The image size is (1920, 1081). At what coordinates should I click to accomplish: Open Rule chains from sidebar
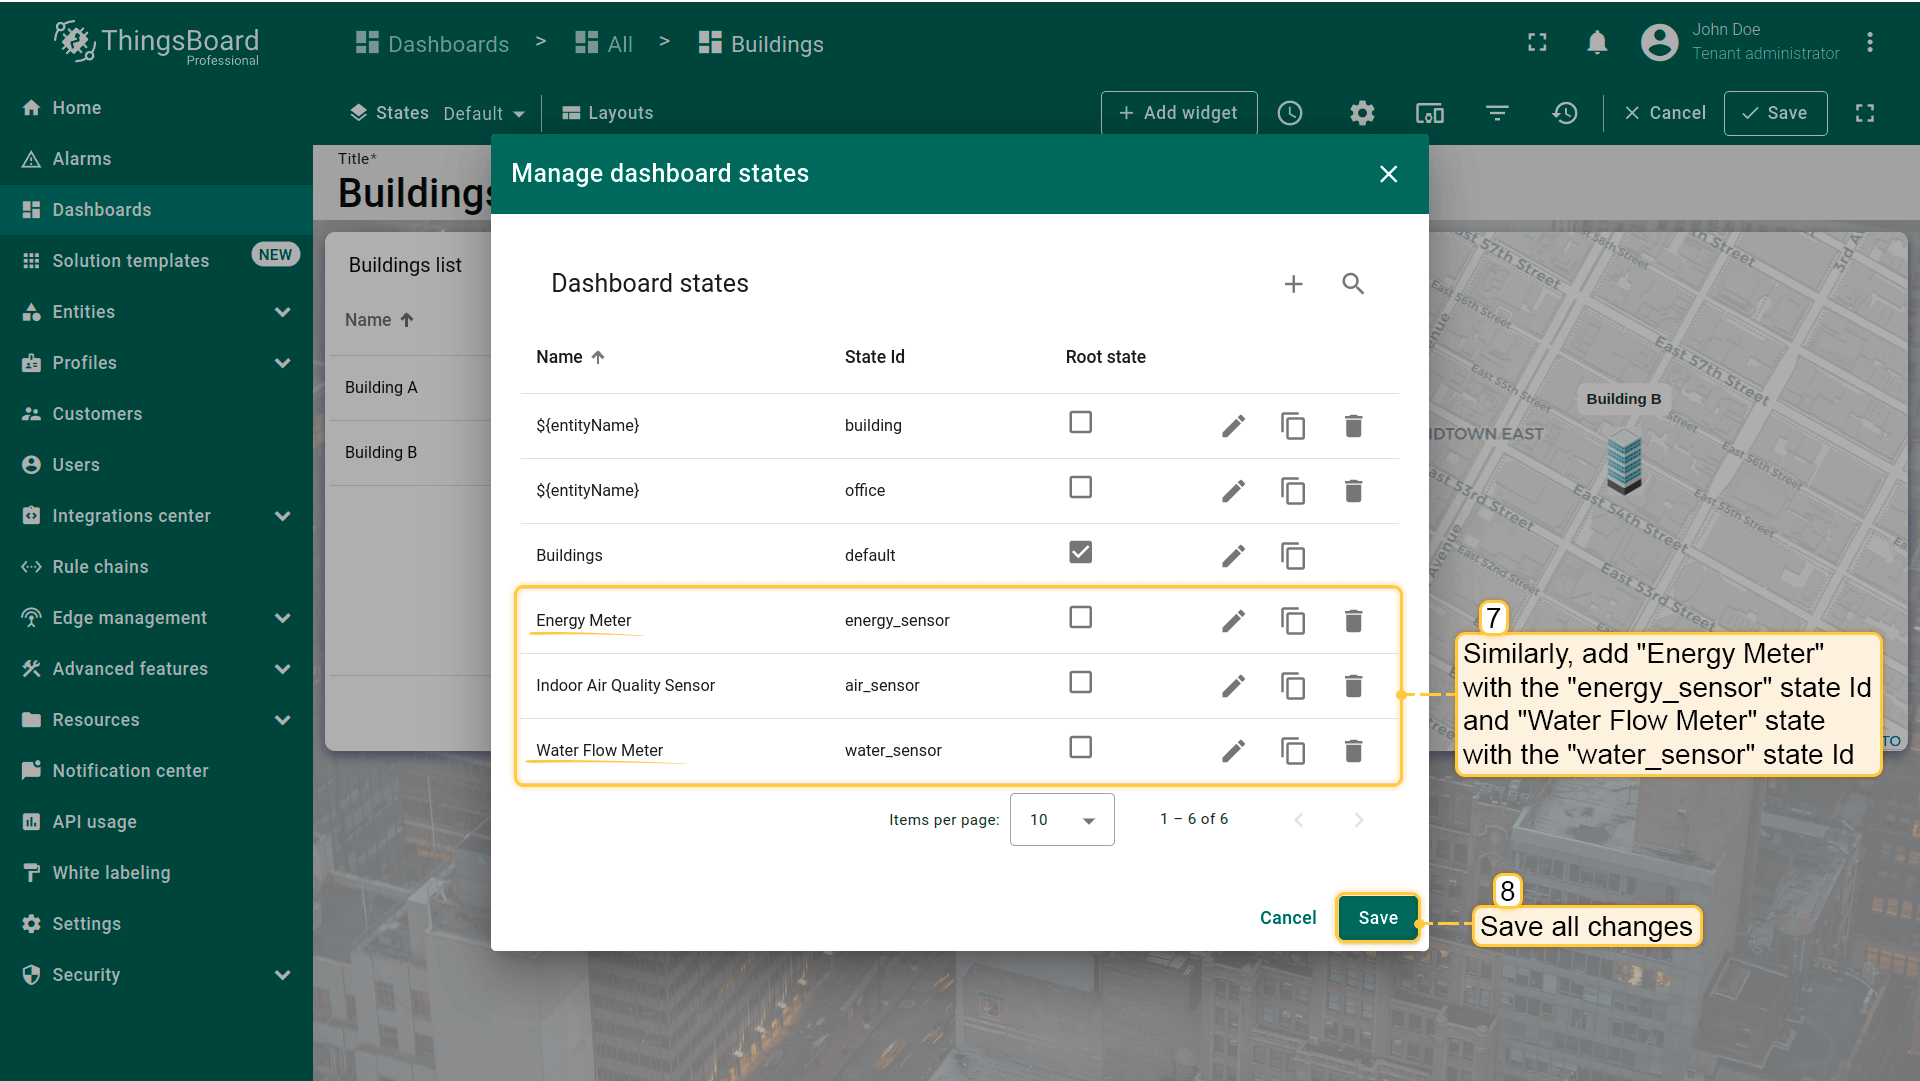click(x=100, y=567)
